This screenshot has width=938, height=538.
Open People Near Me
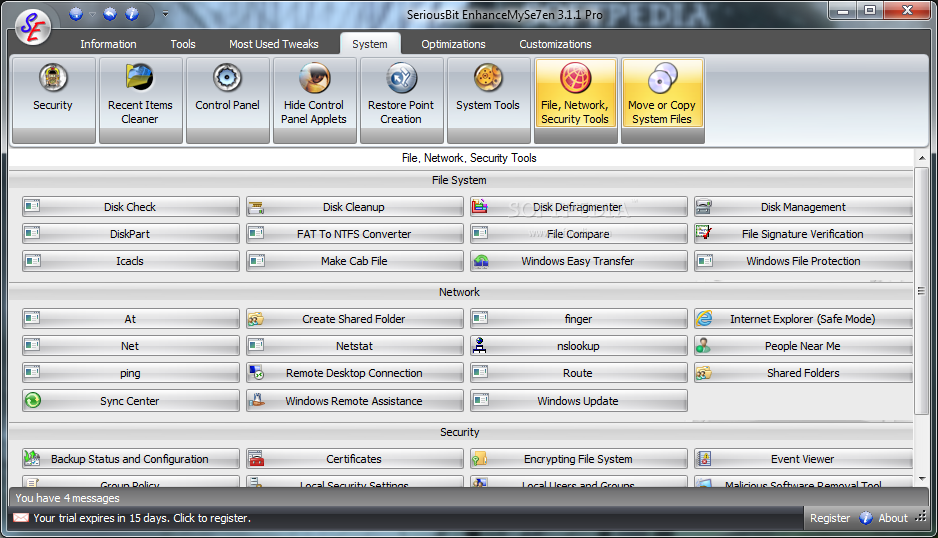click(803, 346)
